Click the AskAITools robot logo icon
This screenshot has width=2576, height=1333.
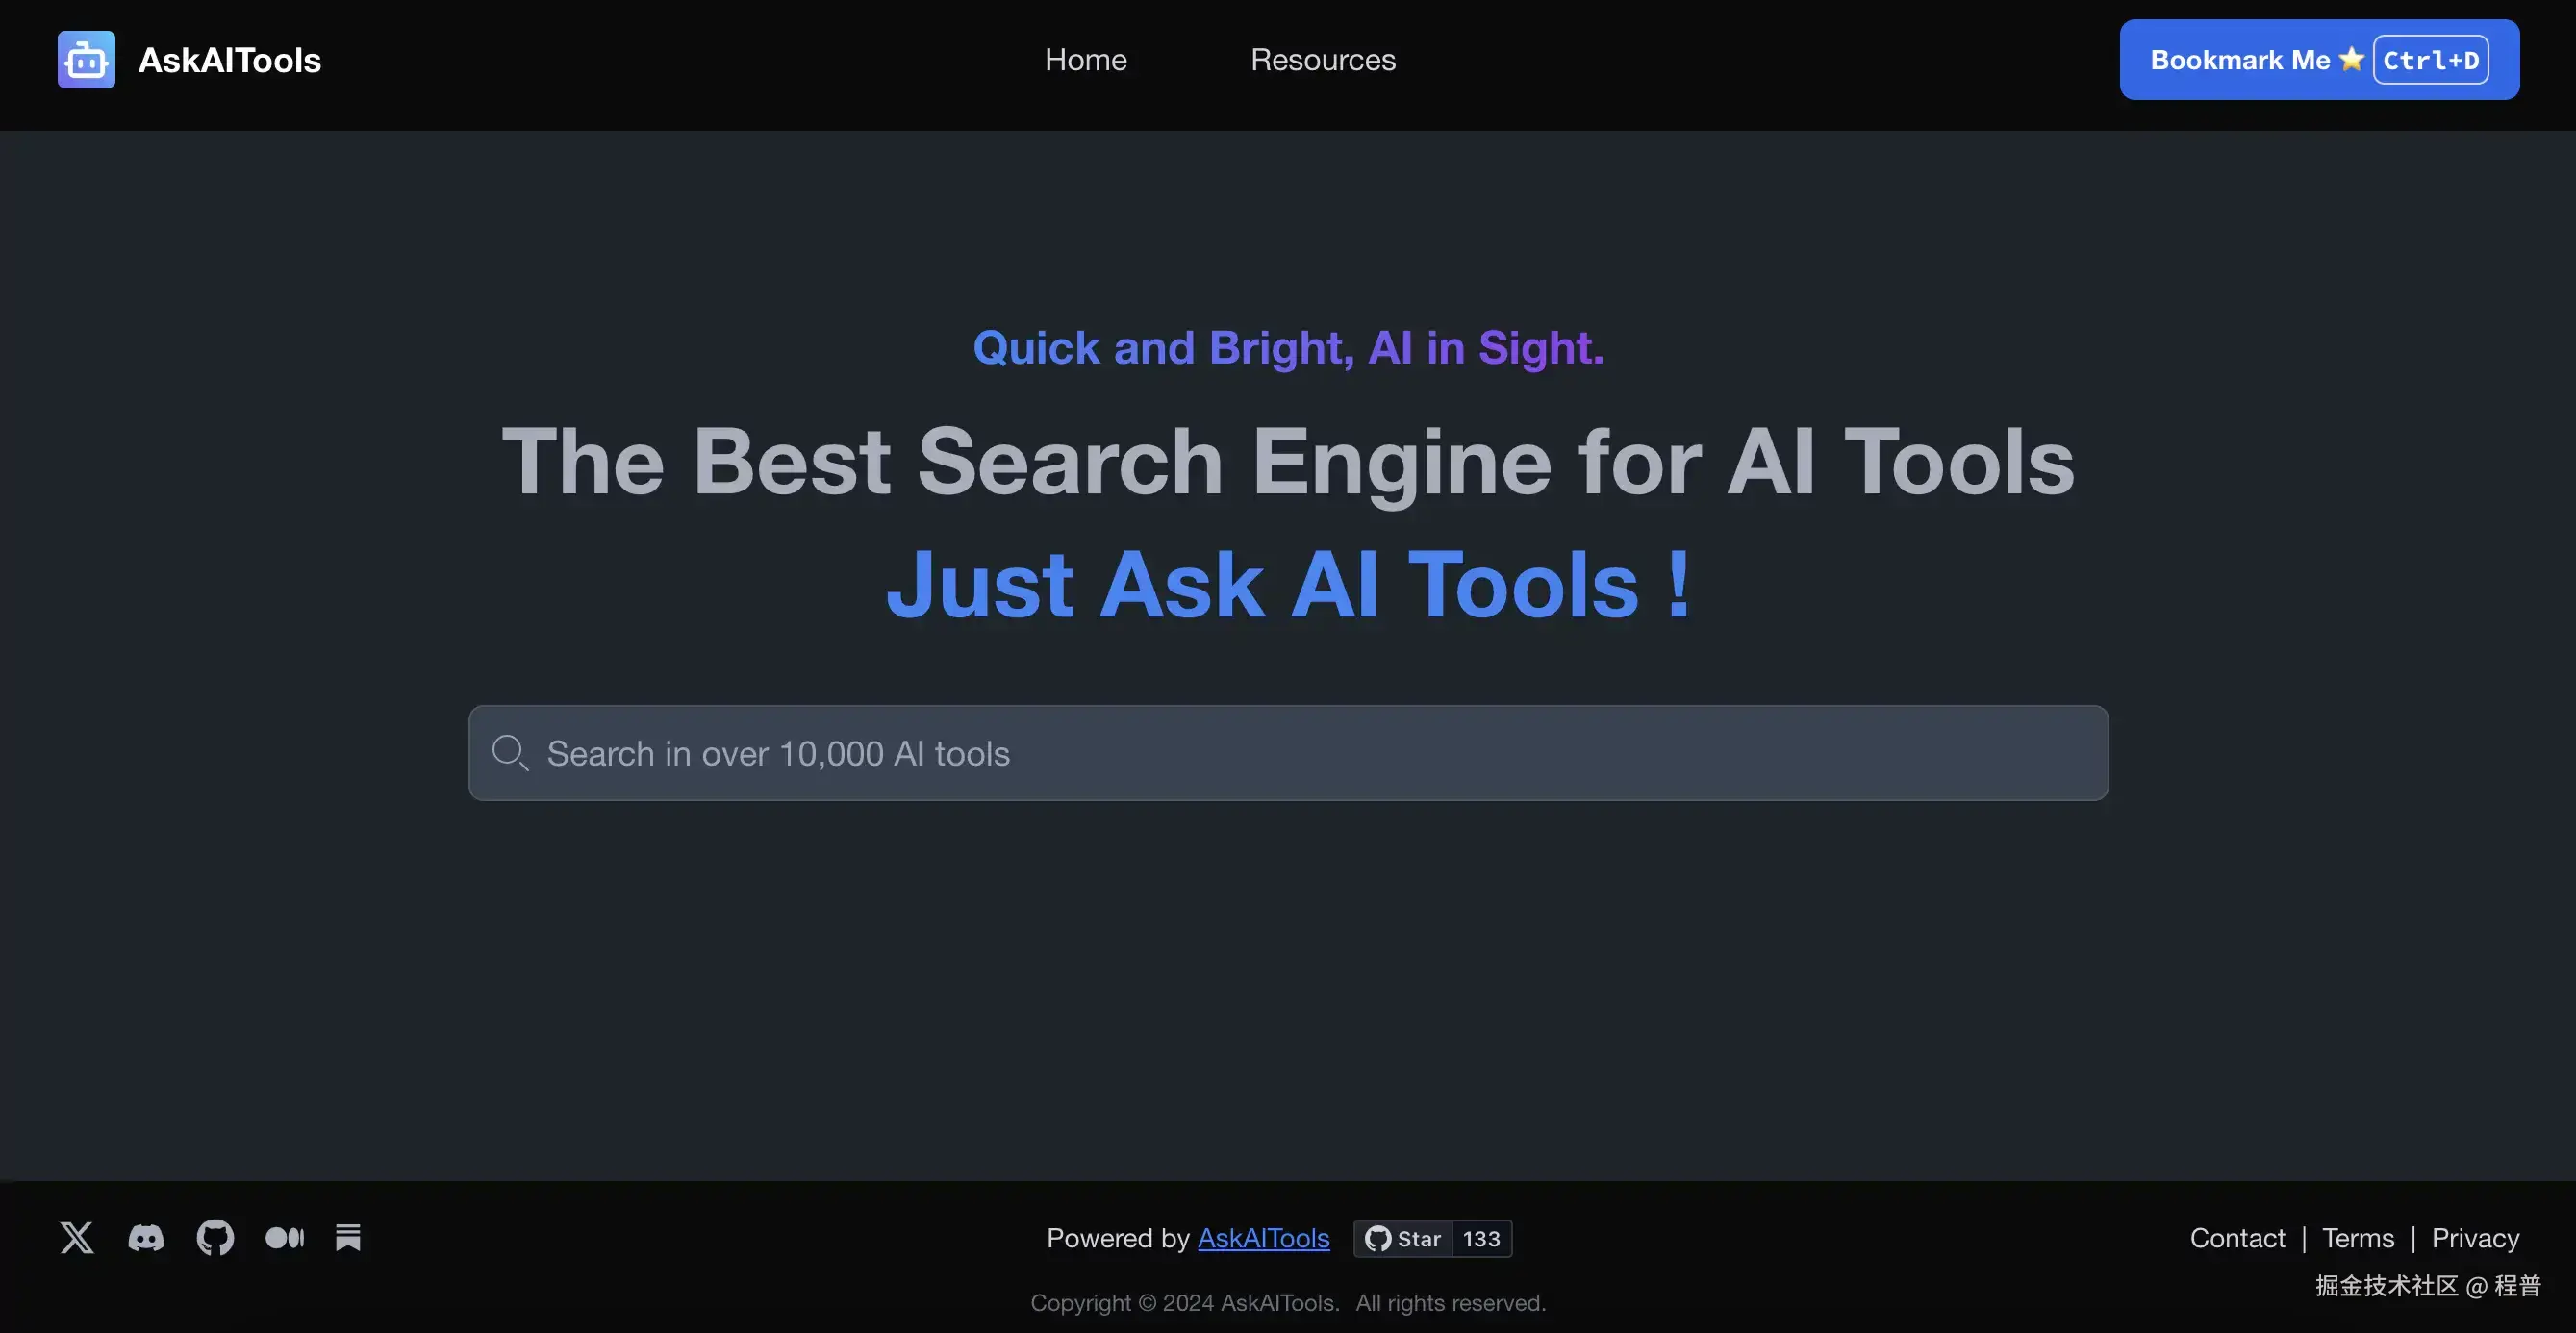[x=85, y=59]
